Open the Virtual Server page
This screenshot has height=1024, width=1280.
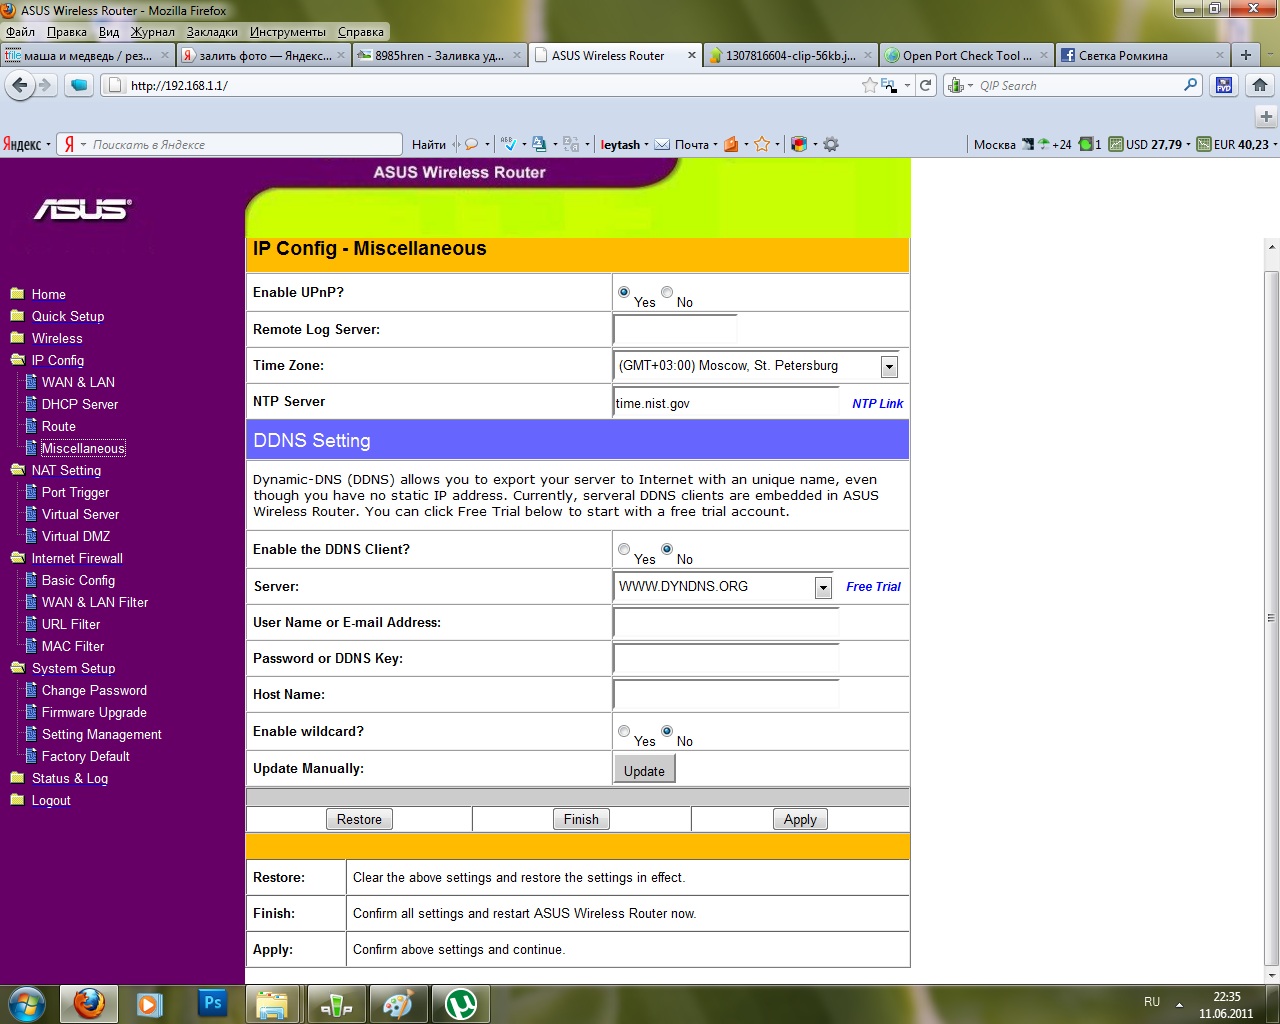click(x=80, y=514)
